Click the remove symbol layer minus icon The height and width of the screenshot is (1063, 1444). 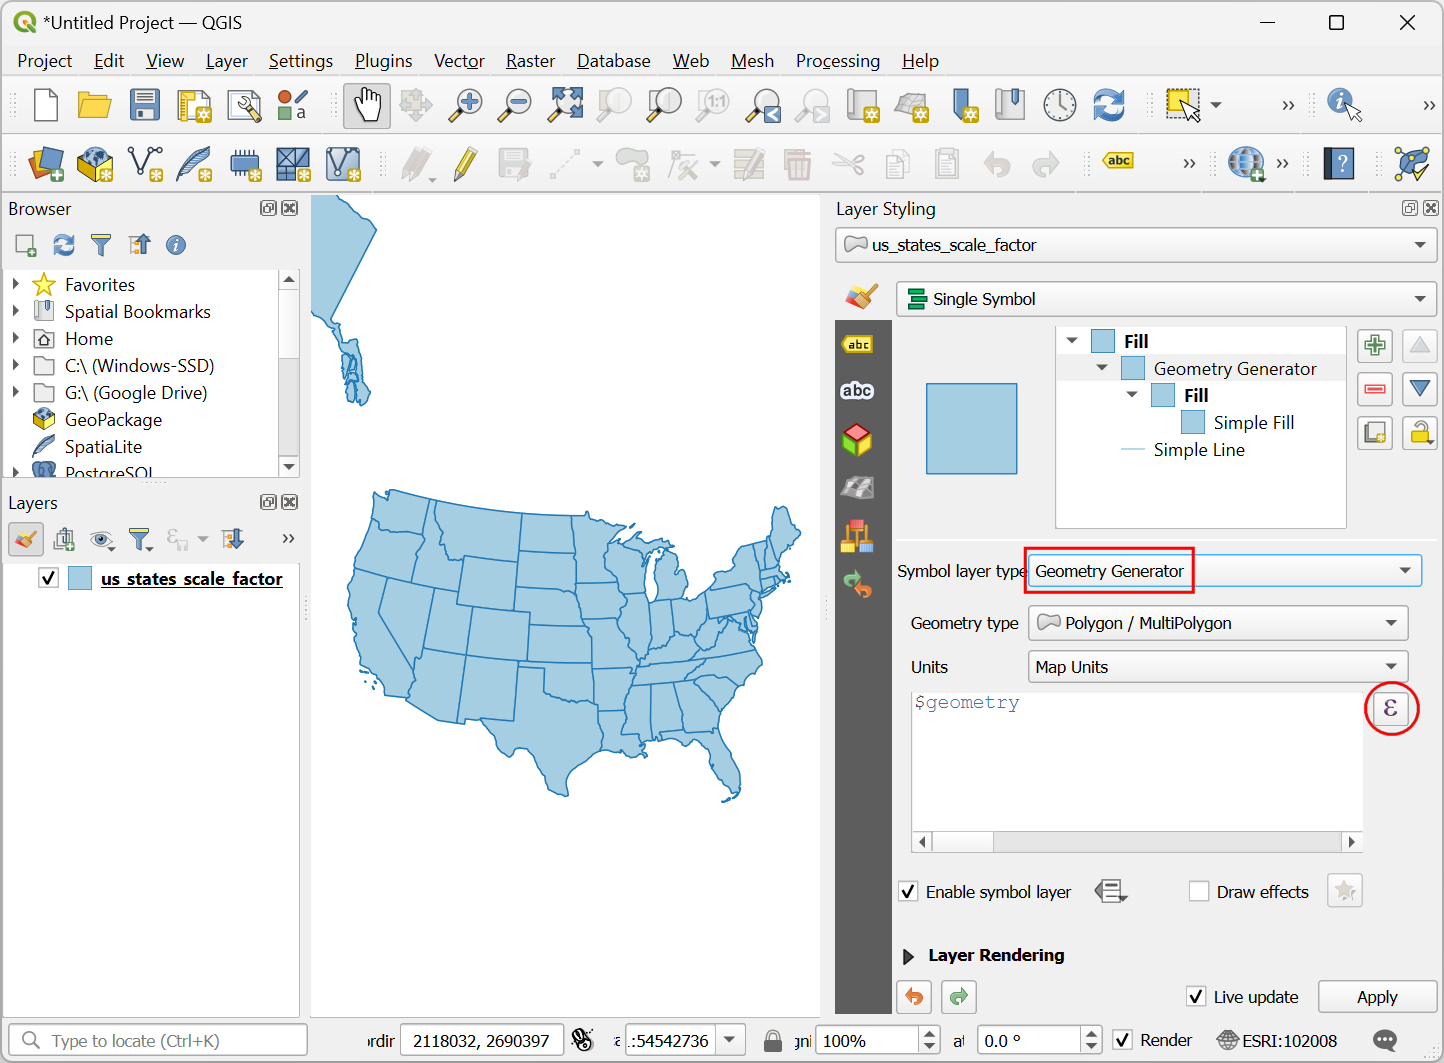point(1375,389)
